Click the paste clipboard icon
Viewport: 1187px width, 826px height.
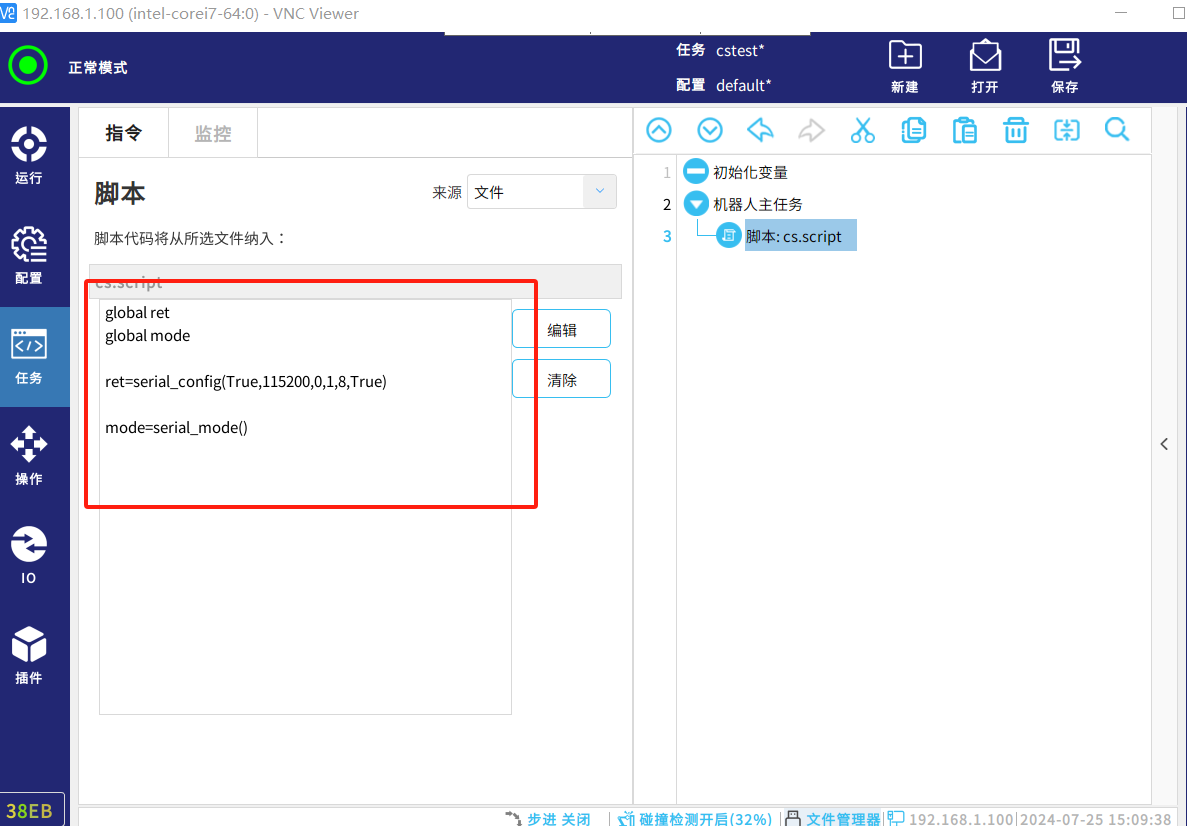964,130
